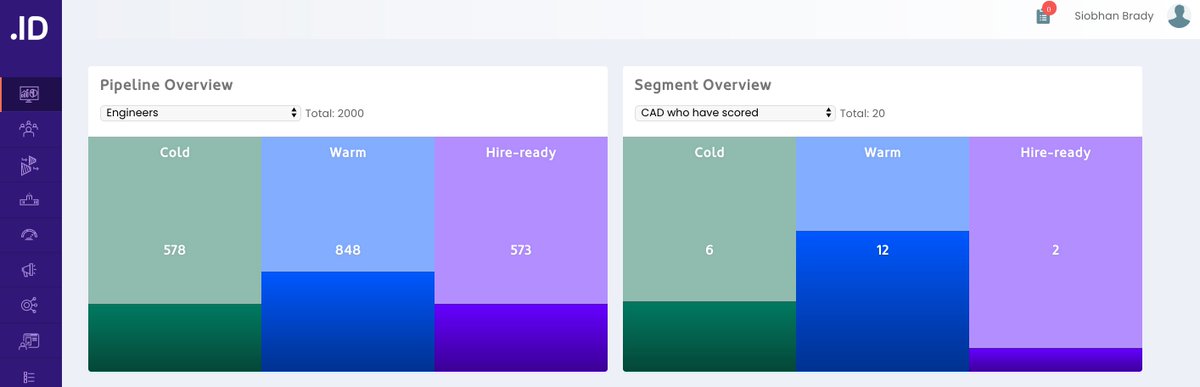Open the megaphone campaigns icon in sidebar
This screenshot has height=387, width=1200.
(29, 270)
